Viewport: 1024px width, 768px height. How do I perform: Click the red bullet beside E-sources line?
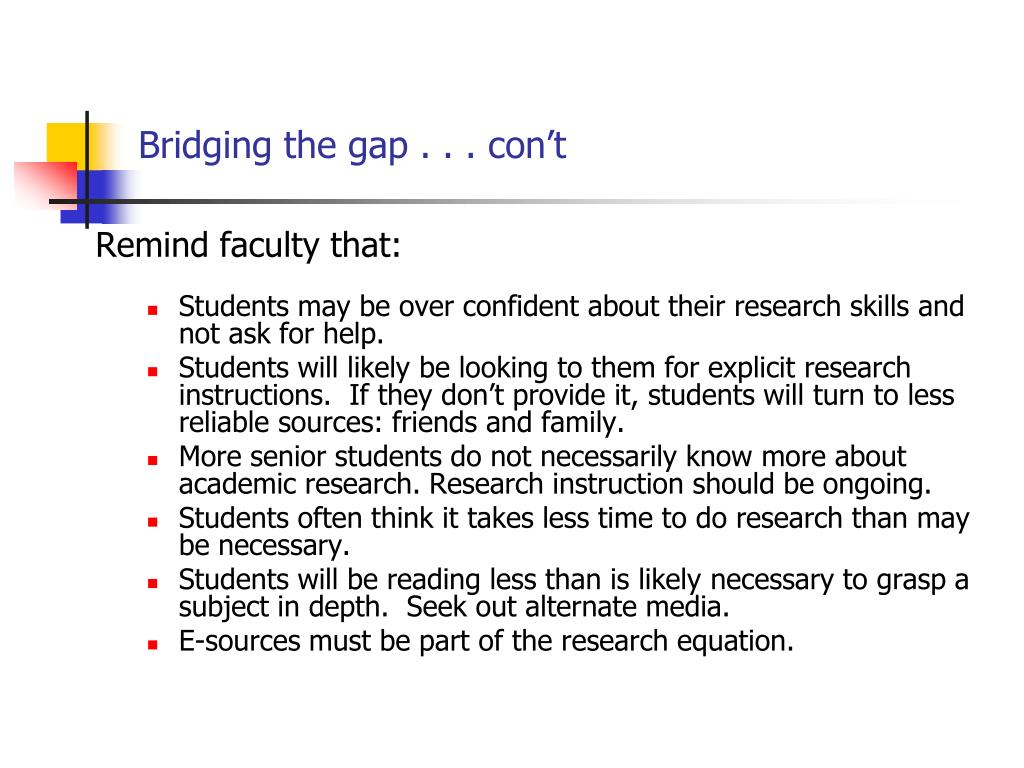point(153,645)
